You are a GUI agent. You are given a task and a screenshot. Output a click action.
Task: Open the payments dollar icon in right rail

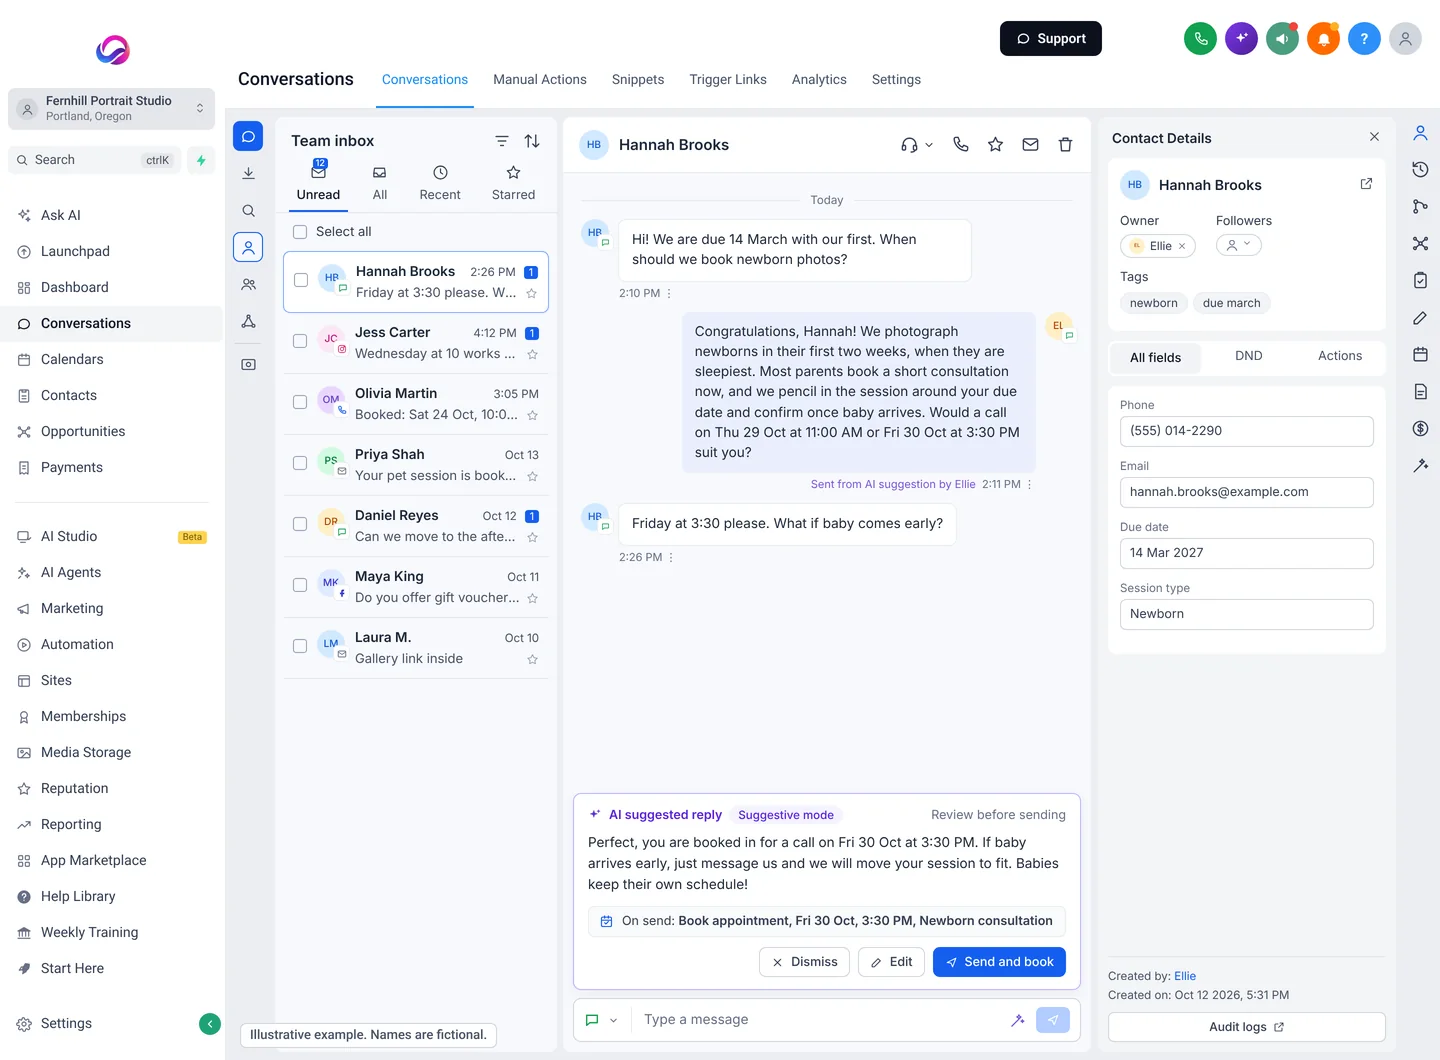tap(1420, 428)
